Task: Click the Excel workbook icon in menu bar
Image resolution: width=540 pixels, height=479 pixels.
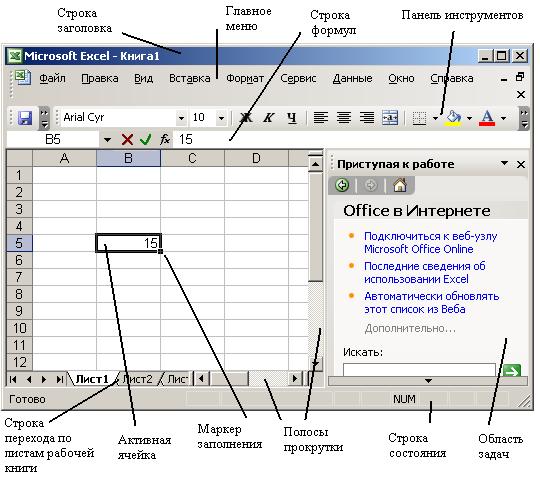Action: tap(23, 77)
